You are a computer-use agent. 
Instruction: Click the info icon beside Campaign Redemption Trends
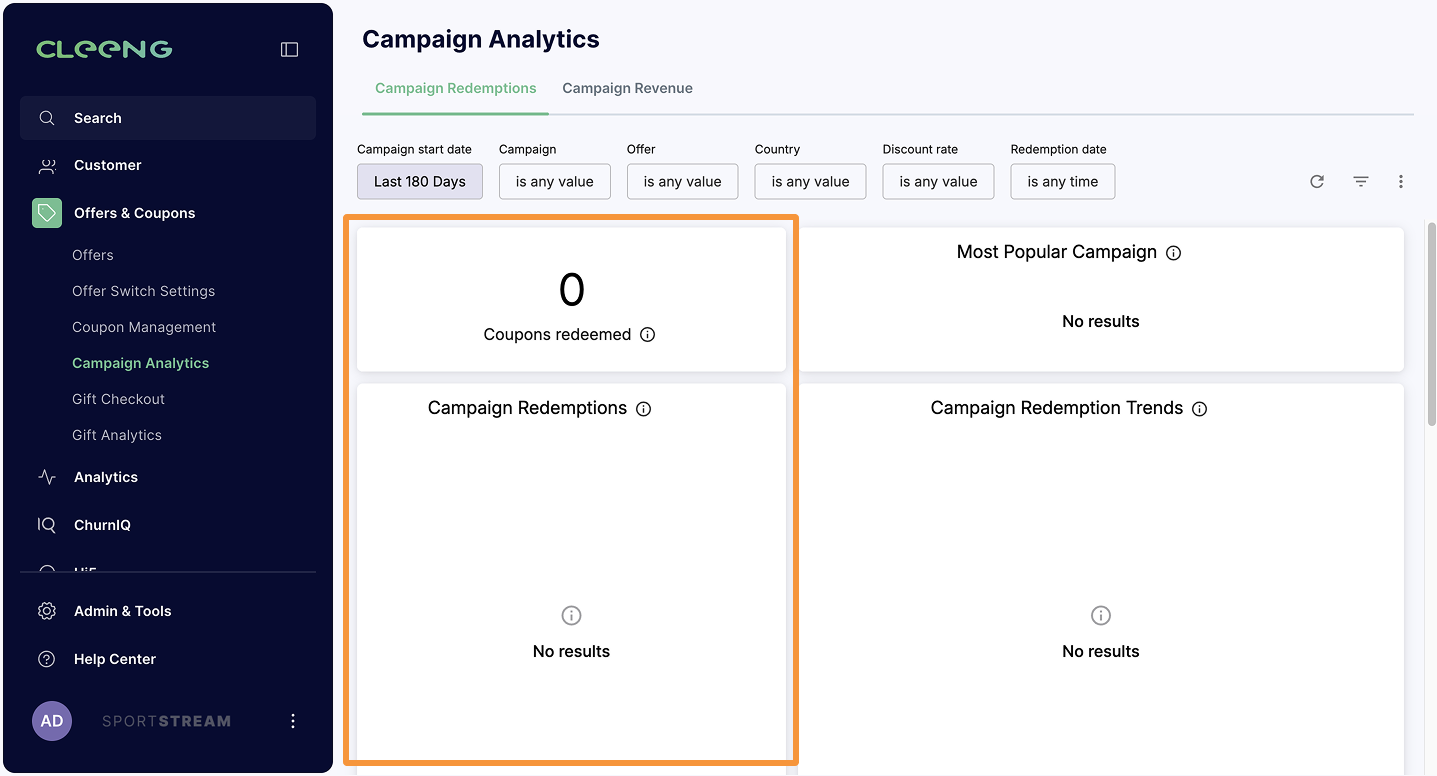(1200, 409)
